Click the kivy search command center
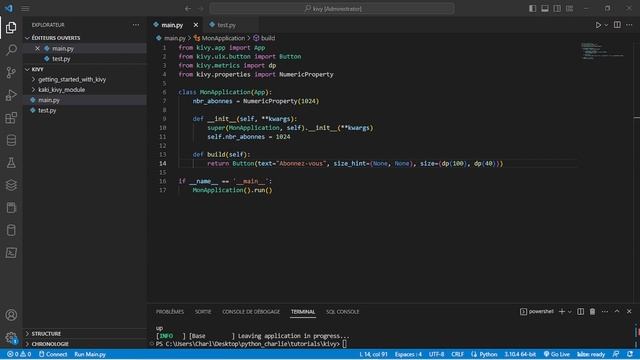 tap(332, 9)
